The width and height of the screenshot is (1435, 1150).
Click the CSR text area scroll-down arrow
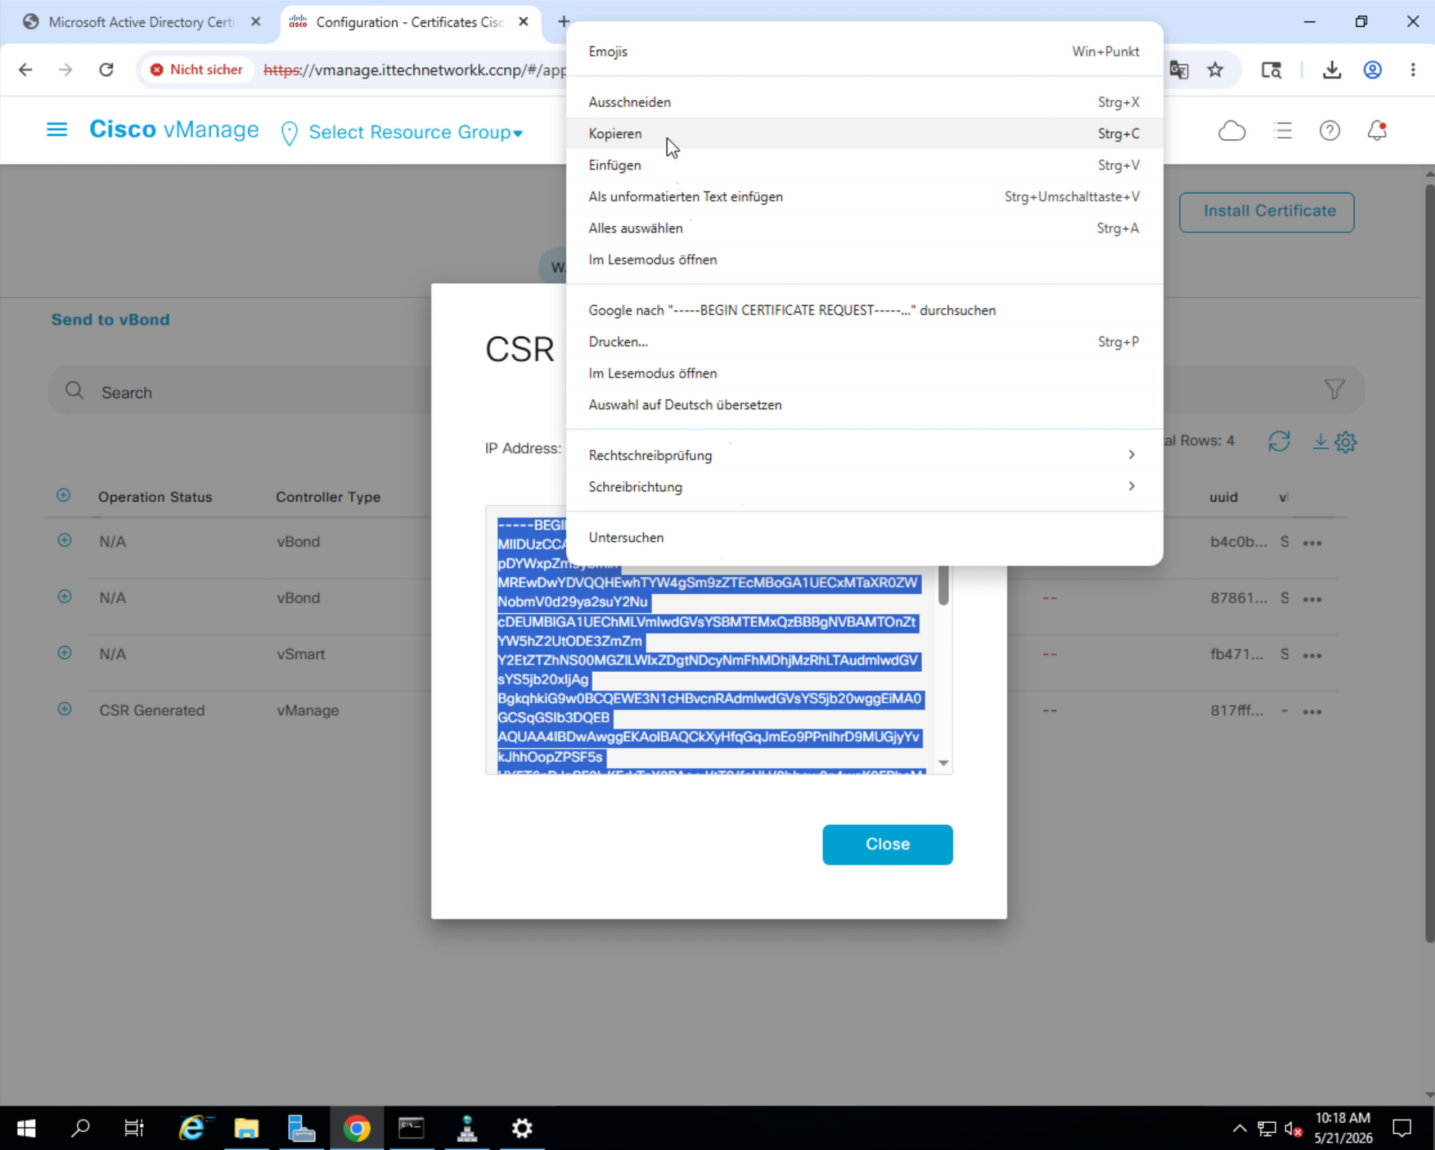pyautogui.click(x=943, y=763)
